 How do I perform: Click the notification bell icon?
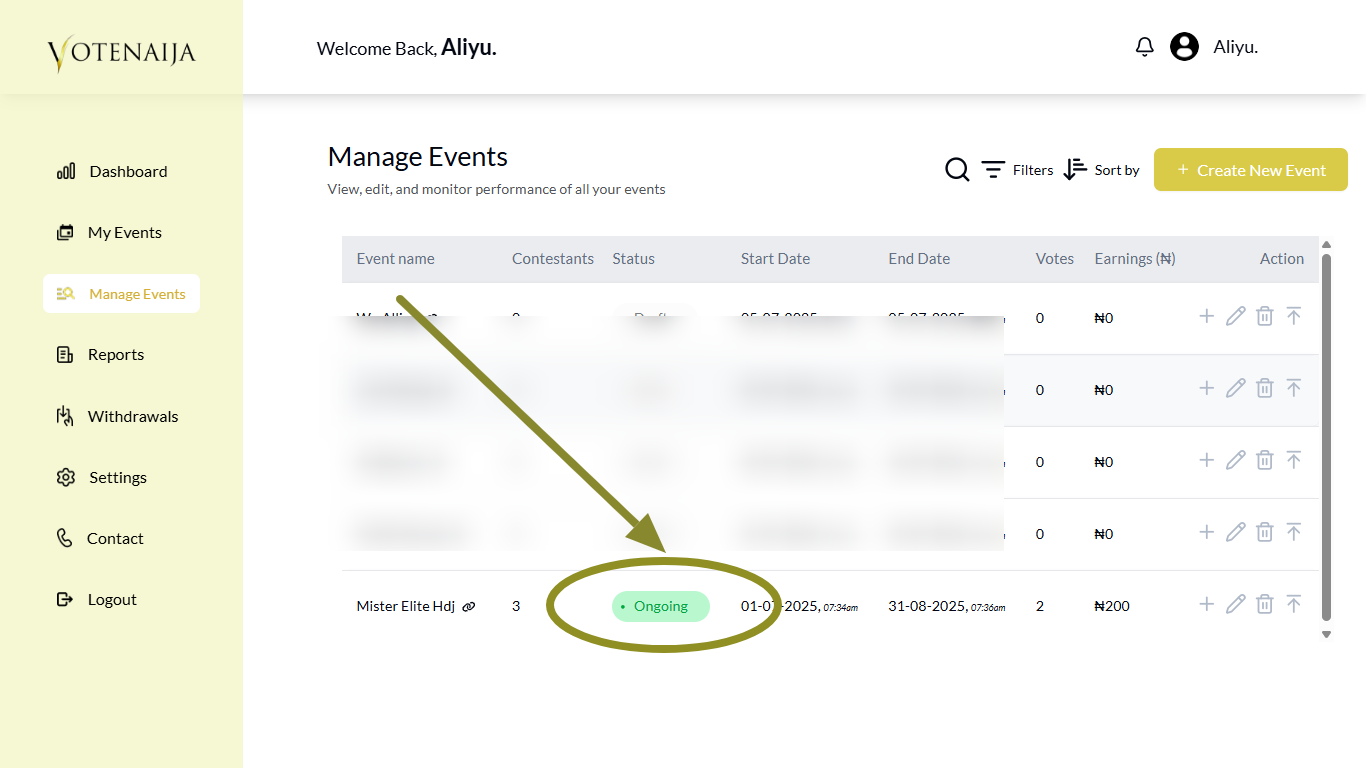[1145, 47]
